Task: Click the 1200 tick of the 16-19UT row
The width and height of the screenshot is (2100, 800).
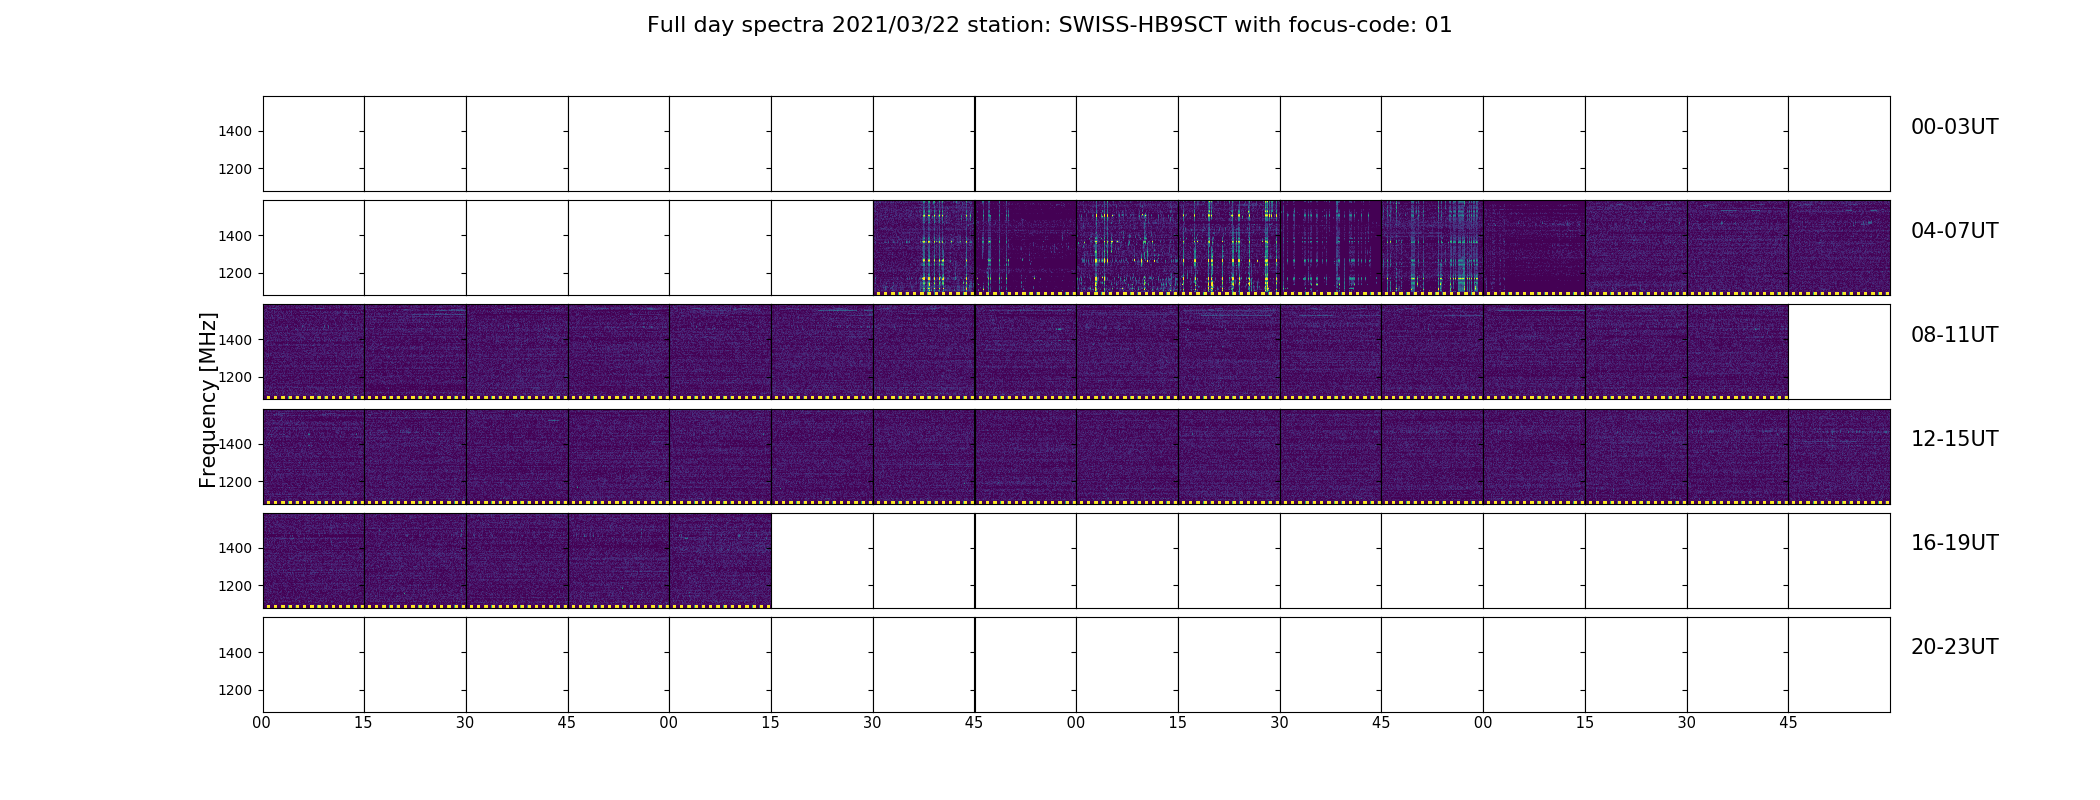Action: [235, 586]
